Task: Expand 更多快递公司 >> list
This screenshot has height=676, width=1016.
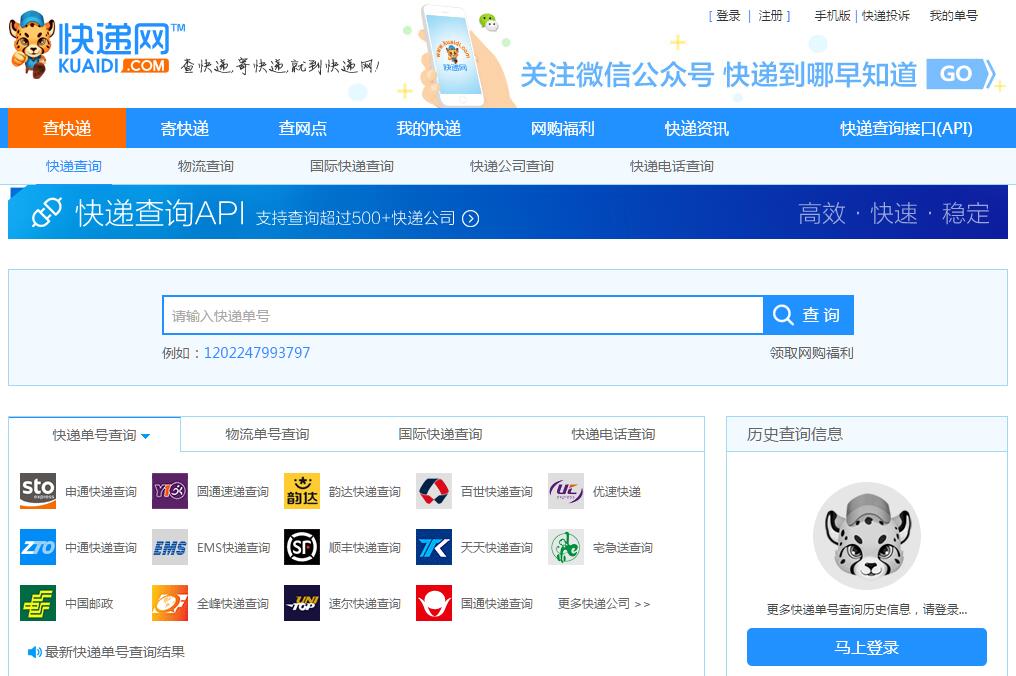Action: coord(604,604)
